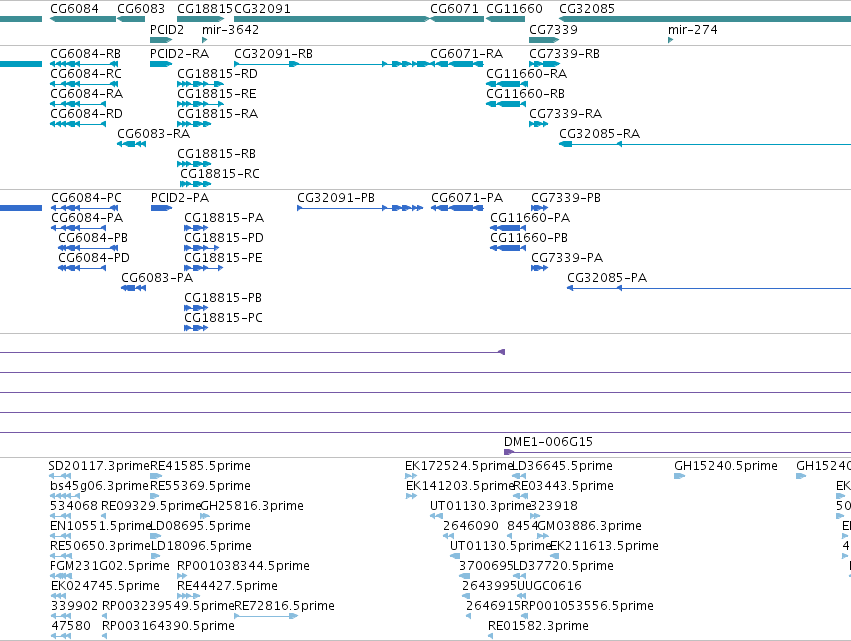Click the CG32091 gene label
This screenshot has height=641, width=851.
point(262,9)
